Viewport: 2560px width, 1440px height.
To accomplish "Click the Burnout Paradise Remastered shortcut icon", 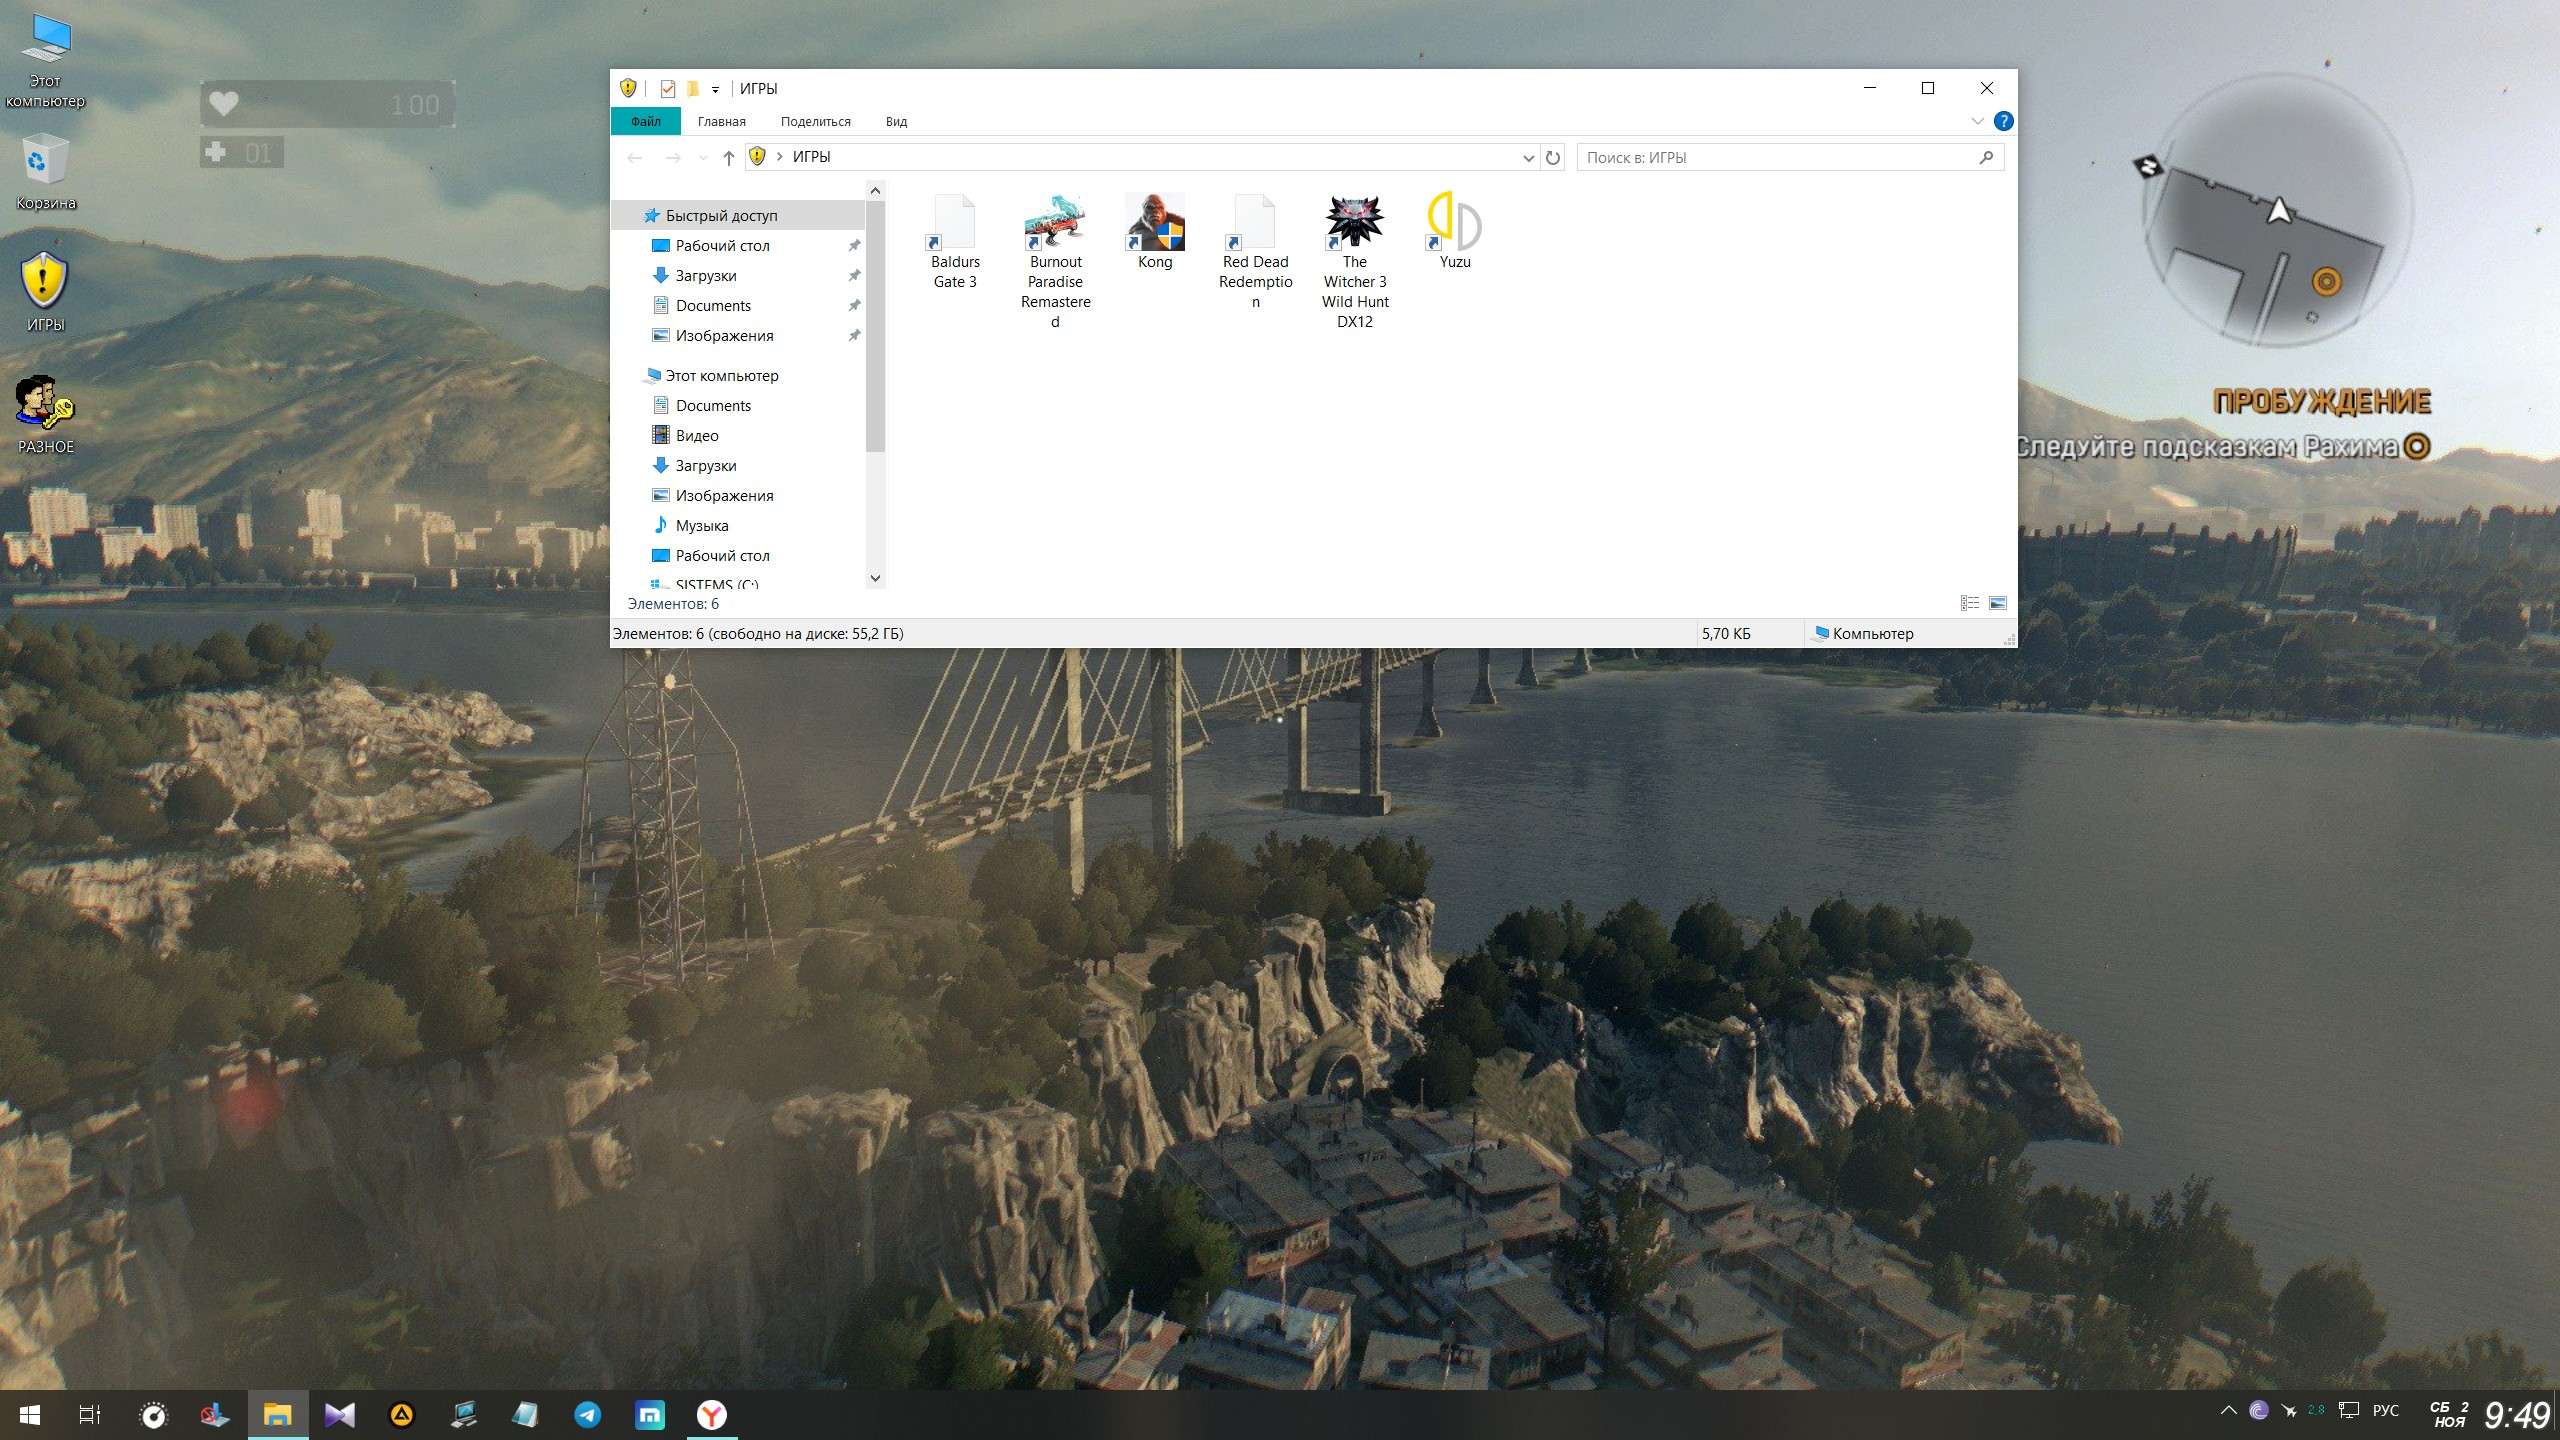I will (x=1055, y=222).
